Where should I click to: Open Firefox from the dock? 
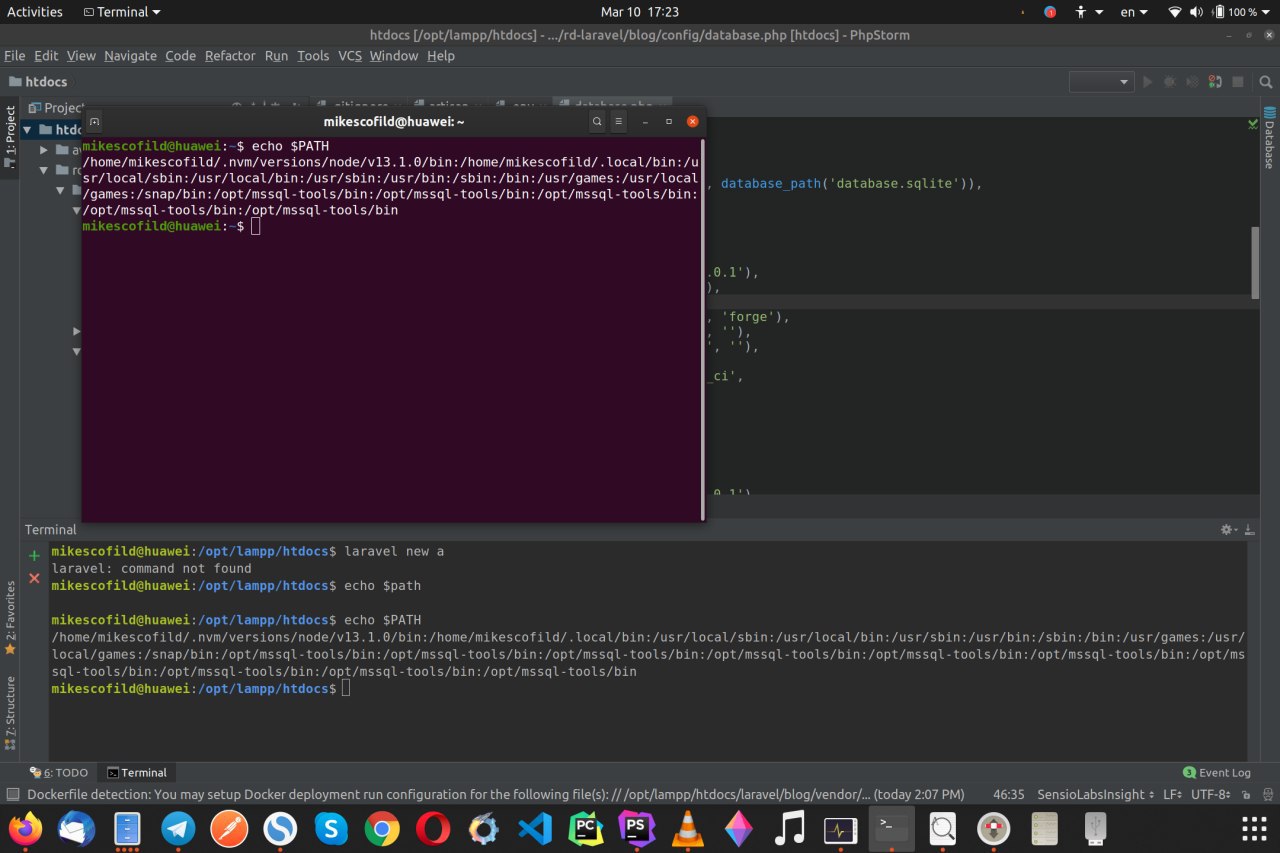tap(25, 828)
